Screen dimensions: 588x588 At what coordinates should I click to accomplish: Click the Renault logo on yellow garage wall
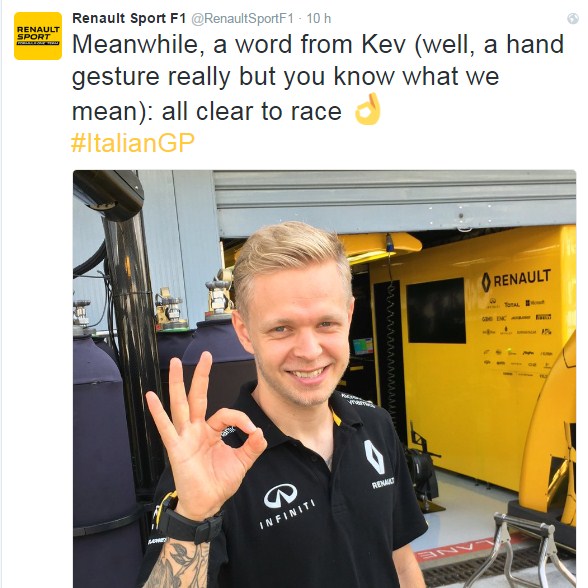(x=516, y=280)
